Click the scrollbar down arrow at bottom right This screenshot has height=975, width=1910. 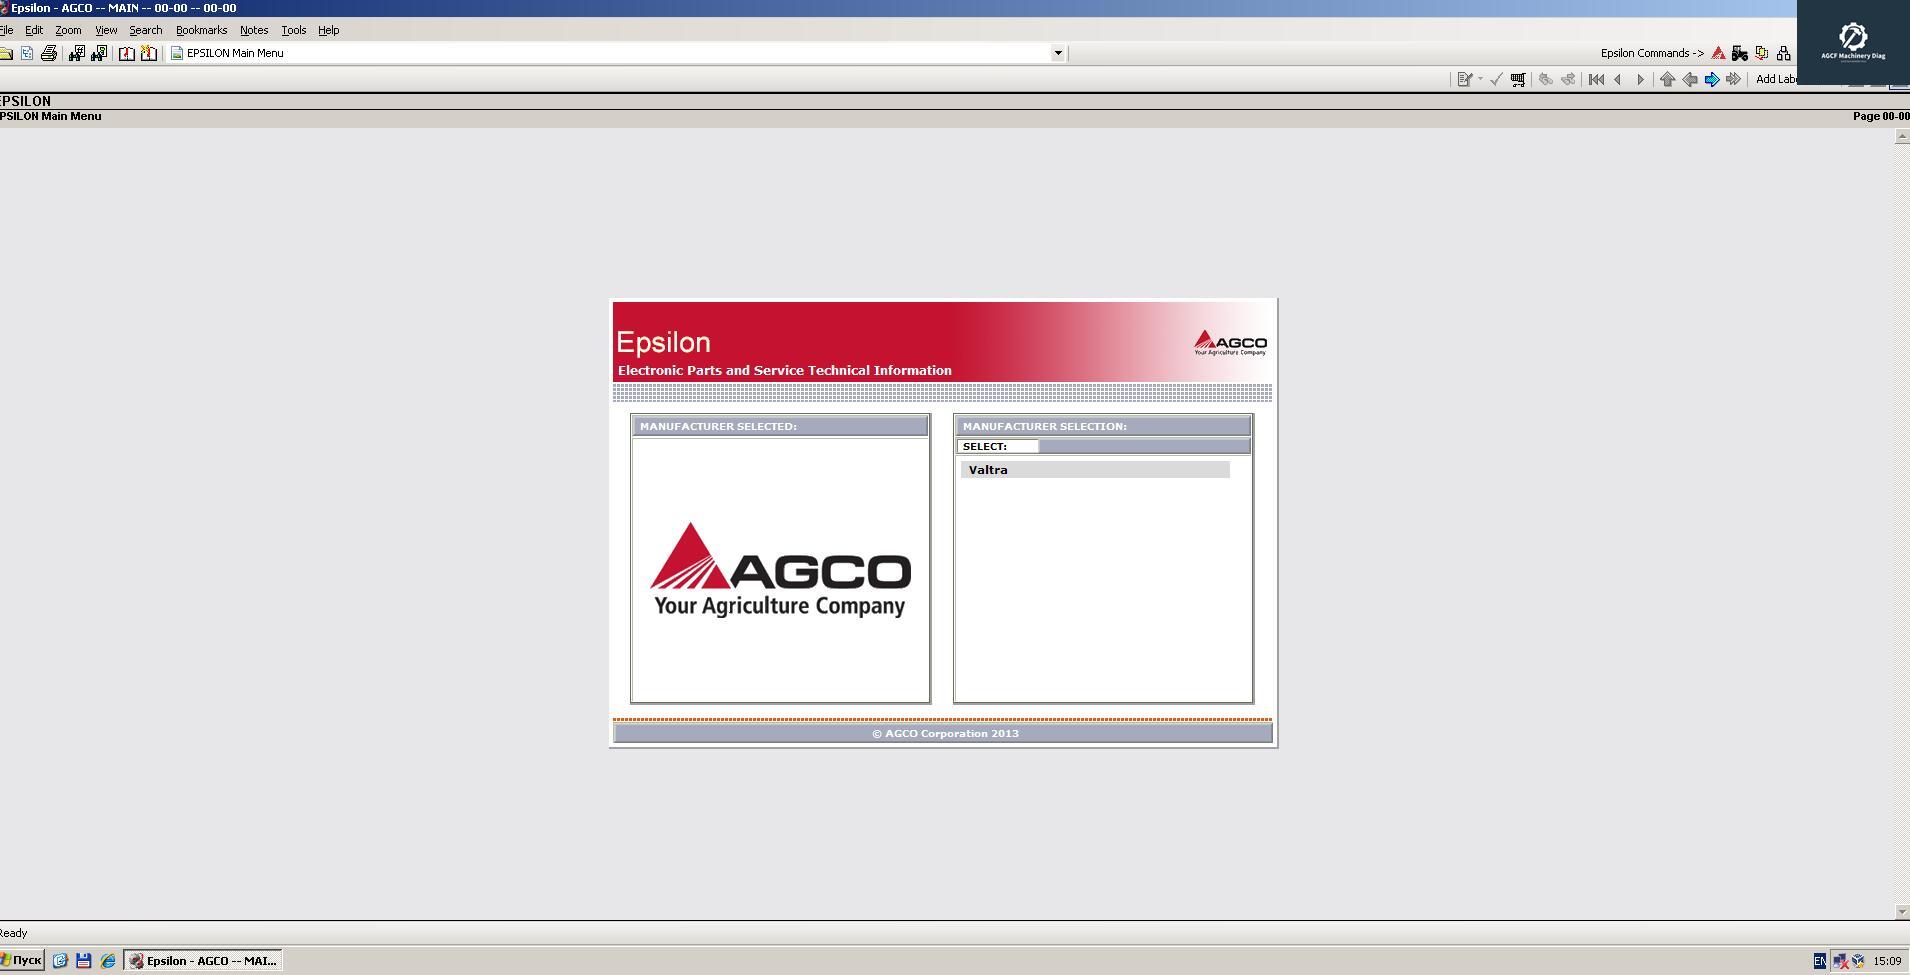pyautogui.click(x=1901, y=911)
